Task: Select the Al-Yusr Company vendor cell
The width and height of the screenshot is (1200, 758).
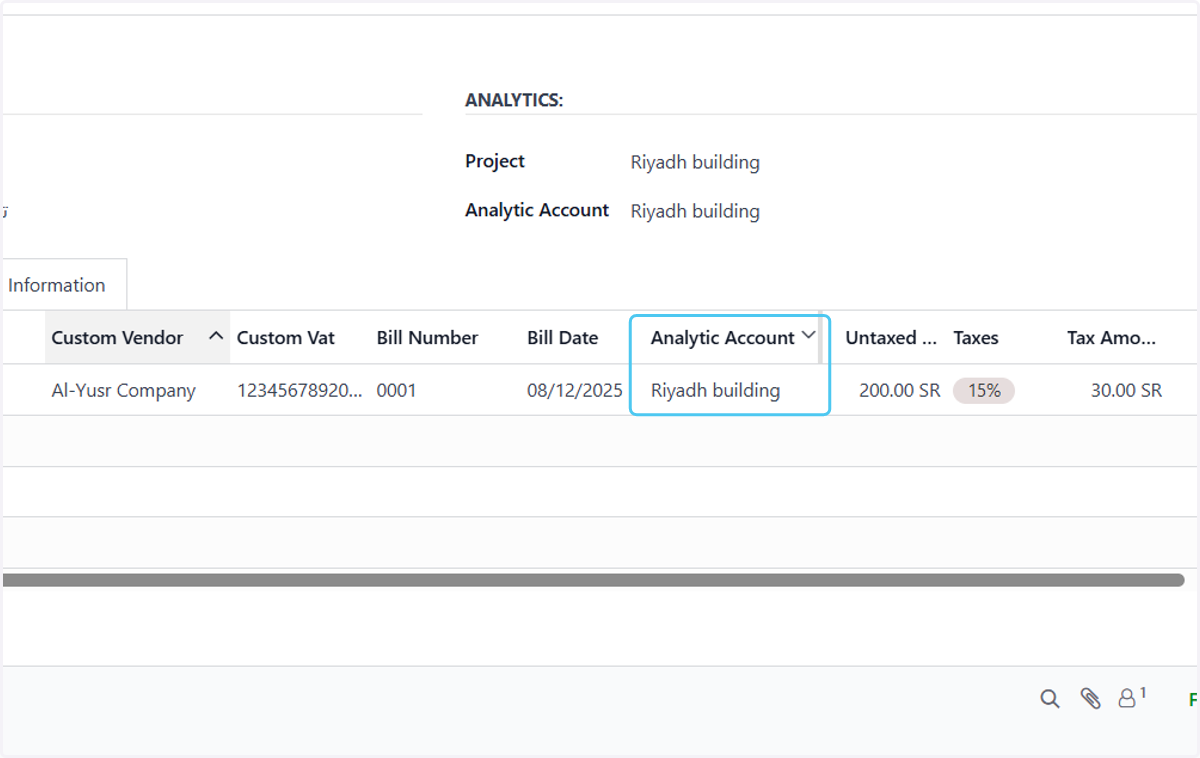Action: 124,391
